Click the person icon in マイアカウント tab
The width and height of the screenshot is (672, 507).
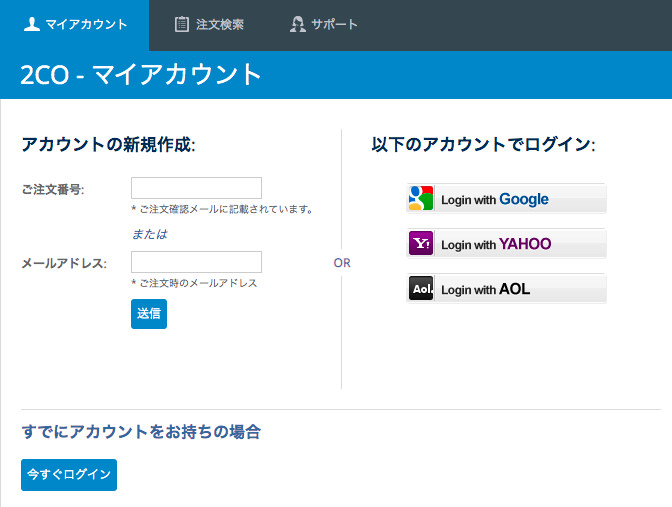click(32, 24)
